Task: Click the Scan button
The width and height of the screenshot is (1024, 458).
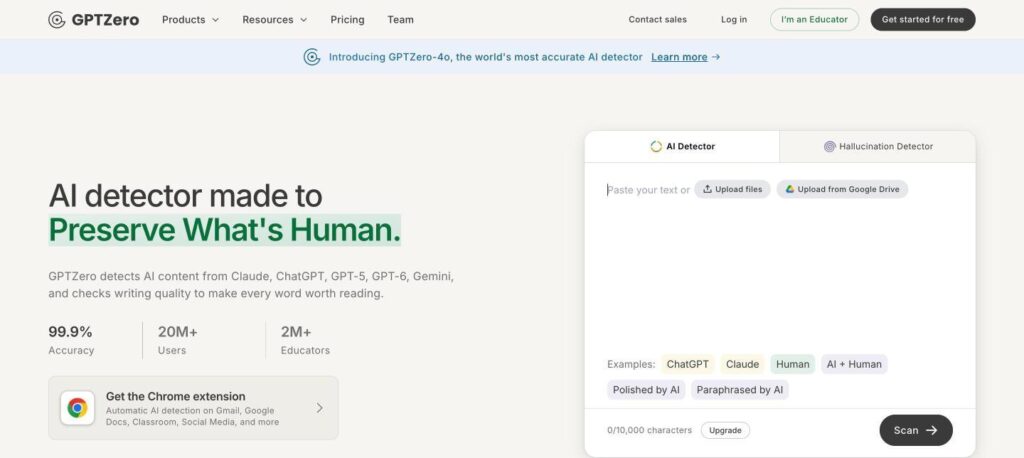Action: pos(916,430)
